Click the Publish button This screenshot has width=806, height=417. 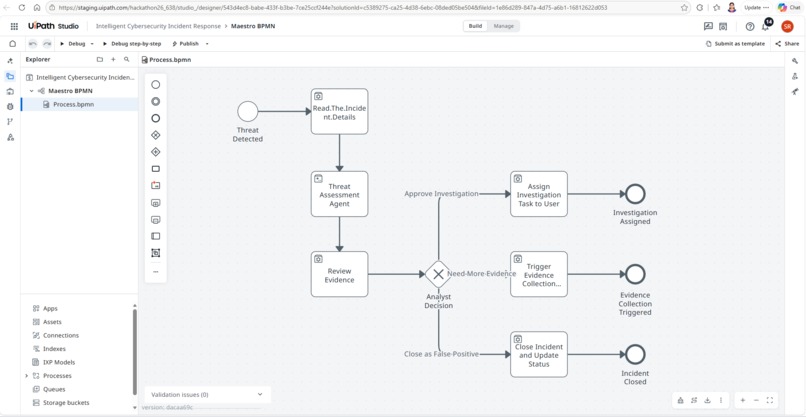click(x=186, y=44)
